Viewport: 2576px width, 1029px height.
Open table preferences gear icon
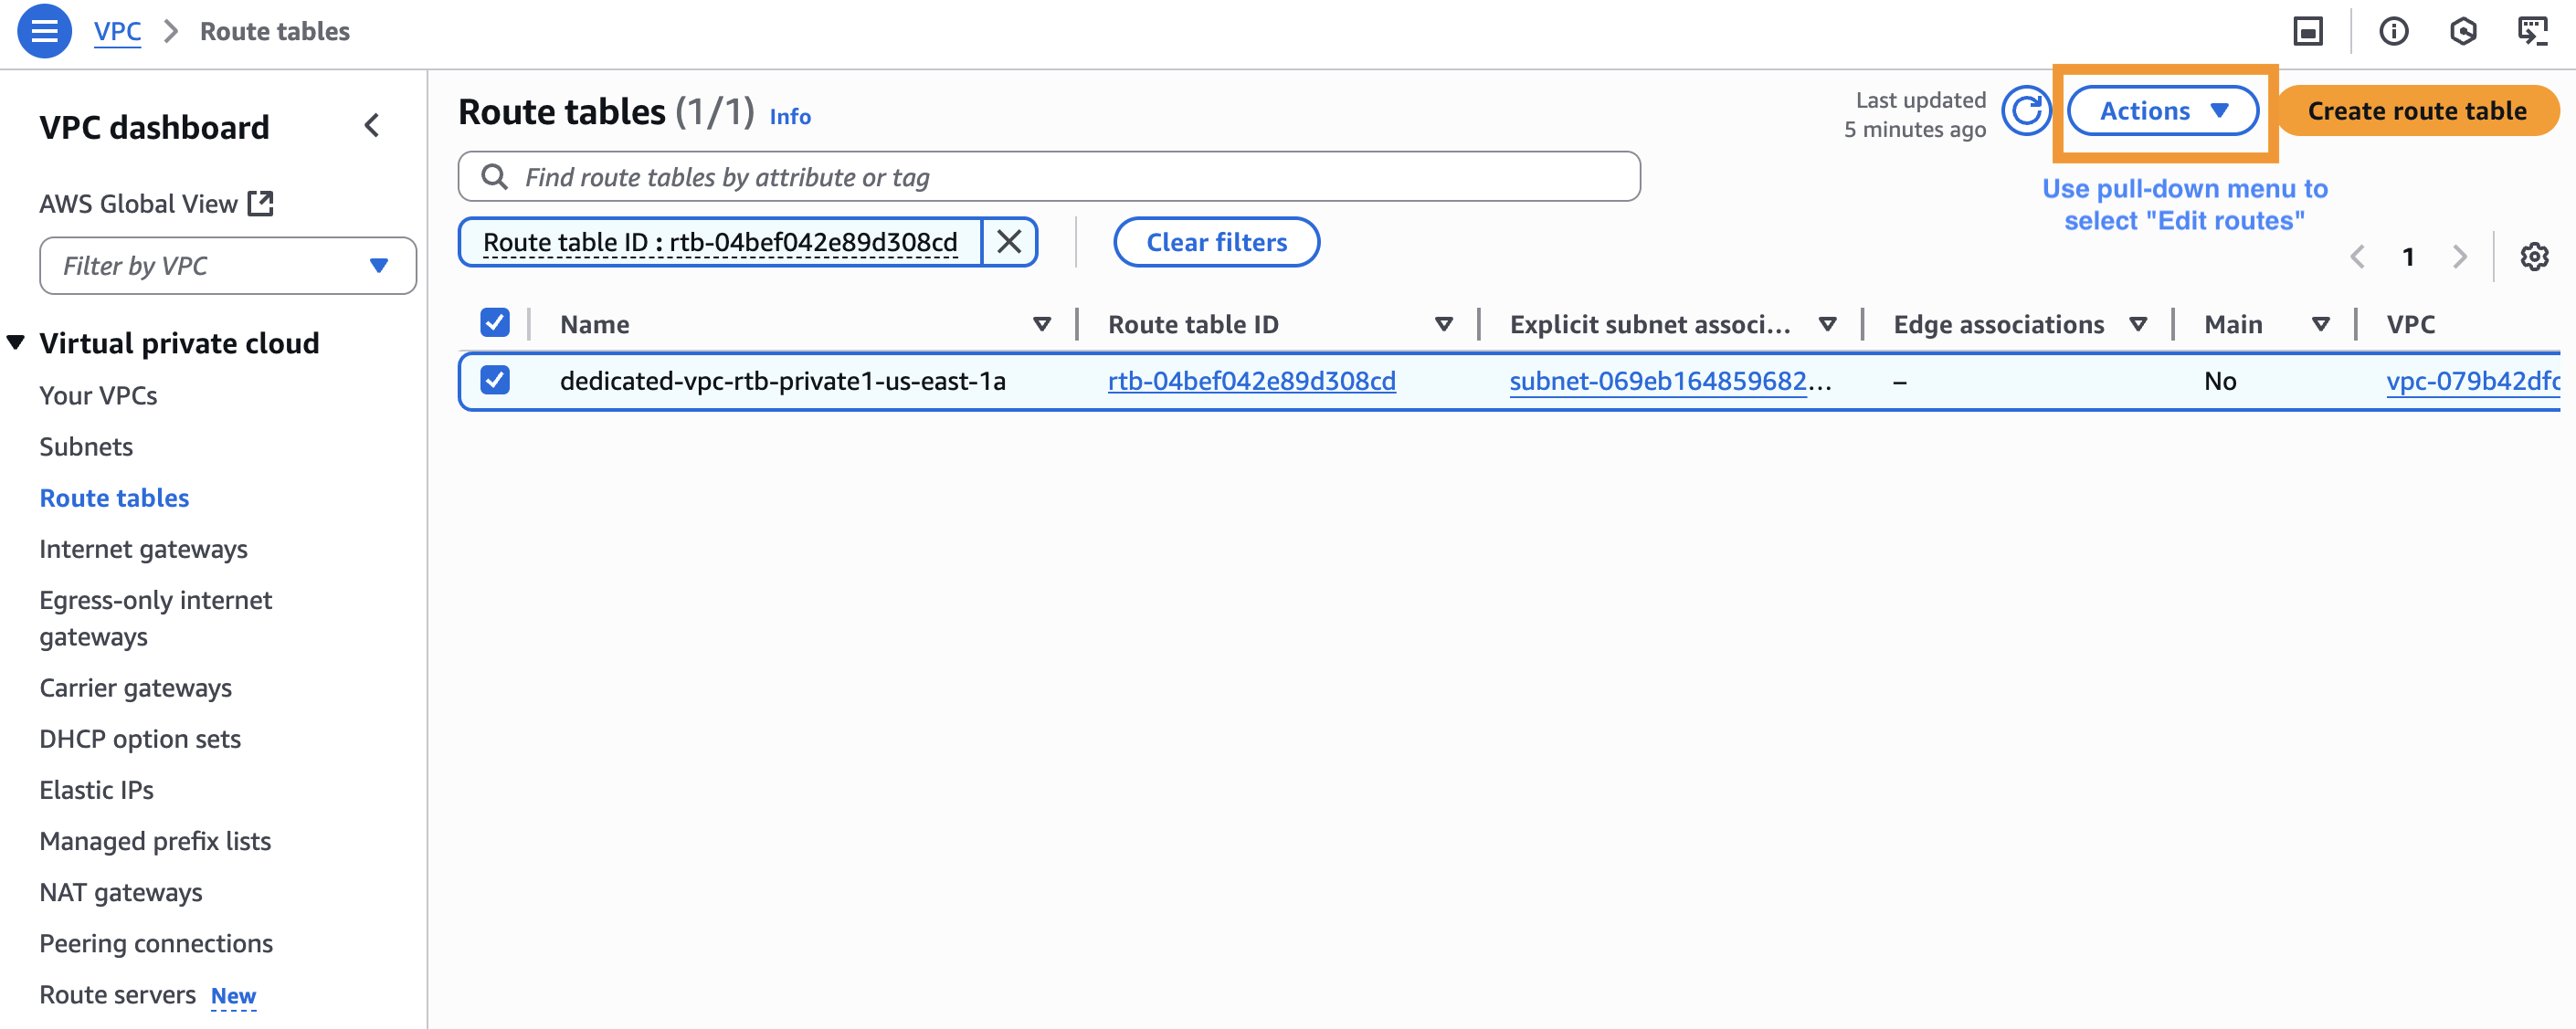coord(2533,257)
